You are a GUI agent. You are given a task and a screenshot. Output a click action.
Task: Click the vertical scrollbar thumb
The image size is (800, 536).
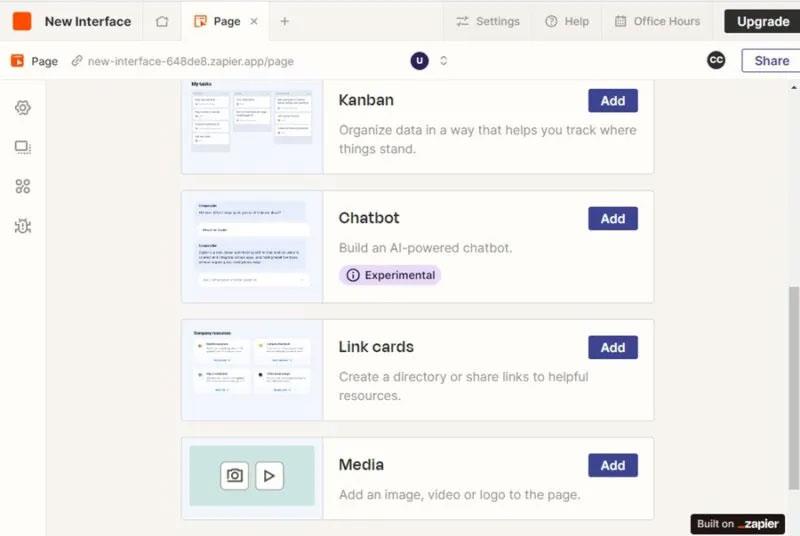pyautogui.click(x=794, y=388)
